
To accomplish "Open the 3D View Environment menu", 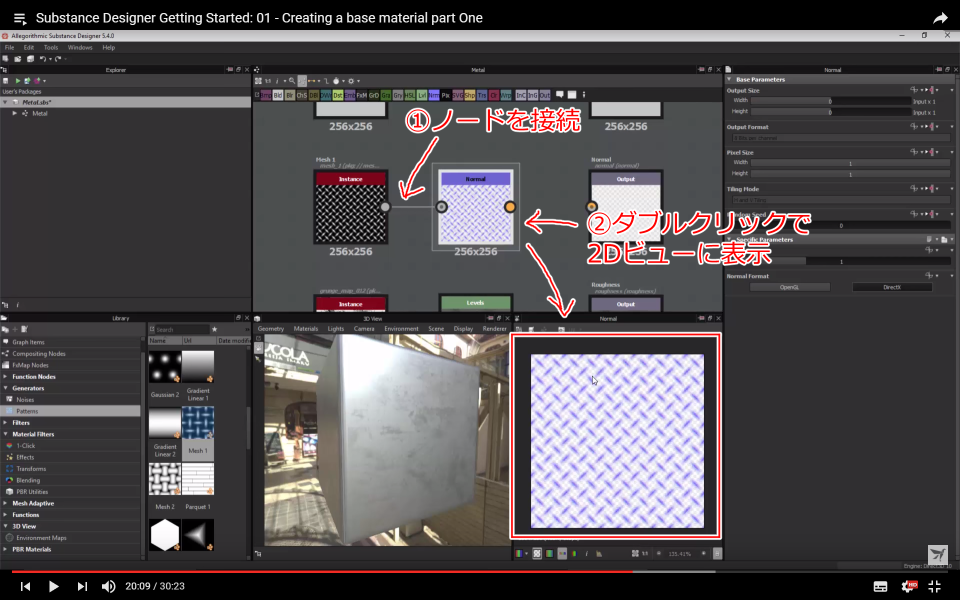I will pos(401,329).
